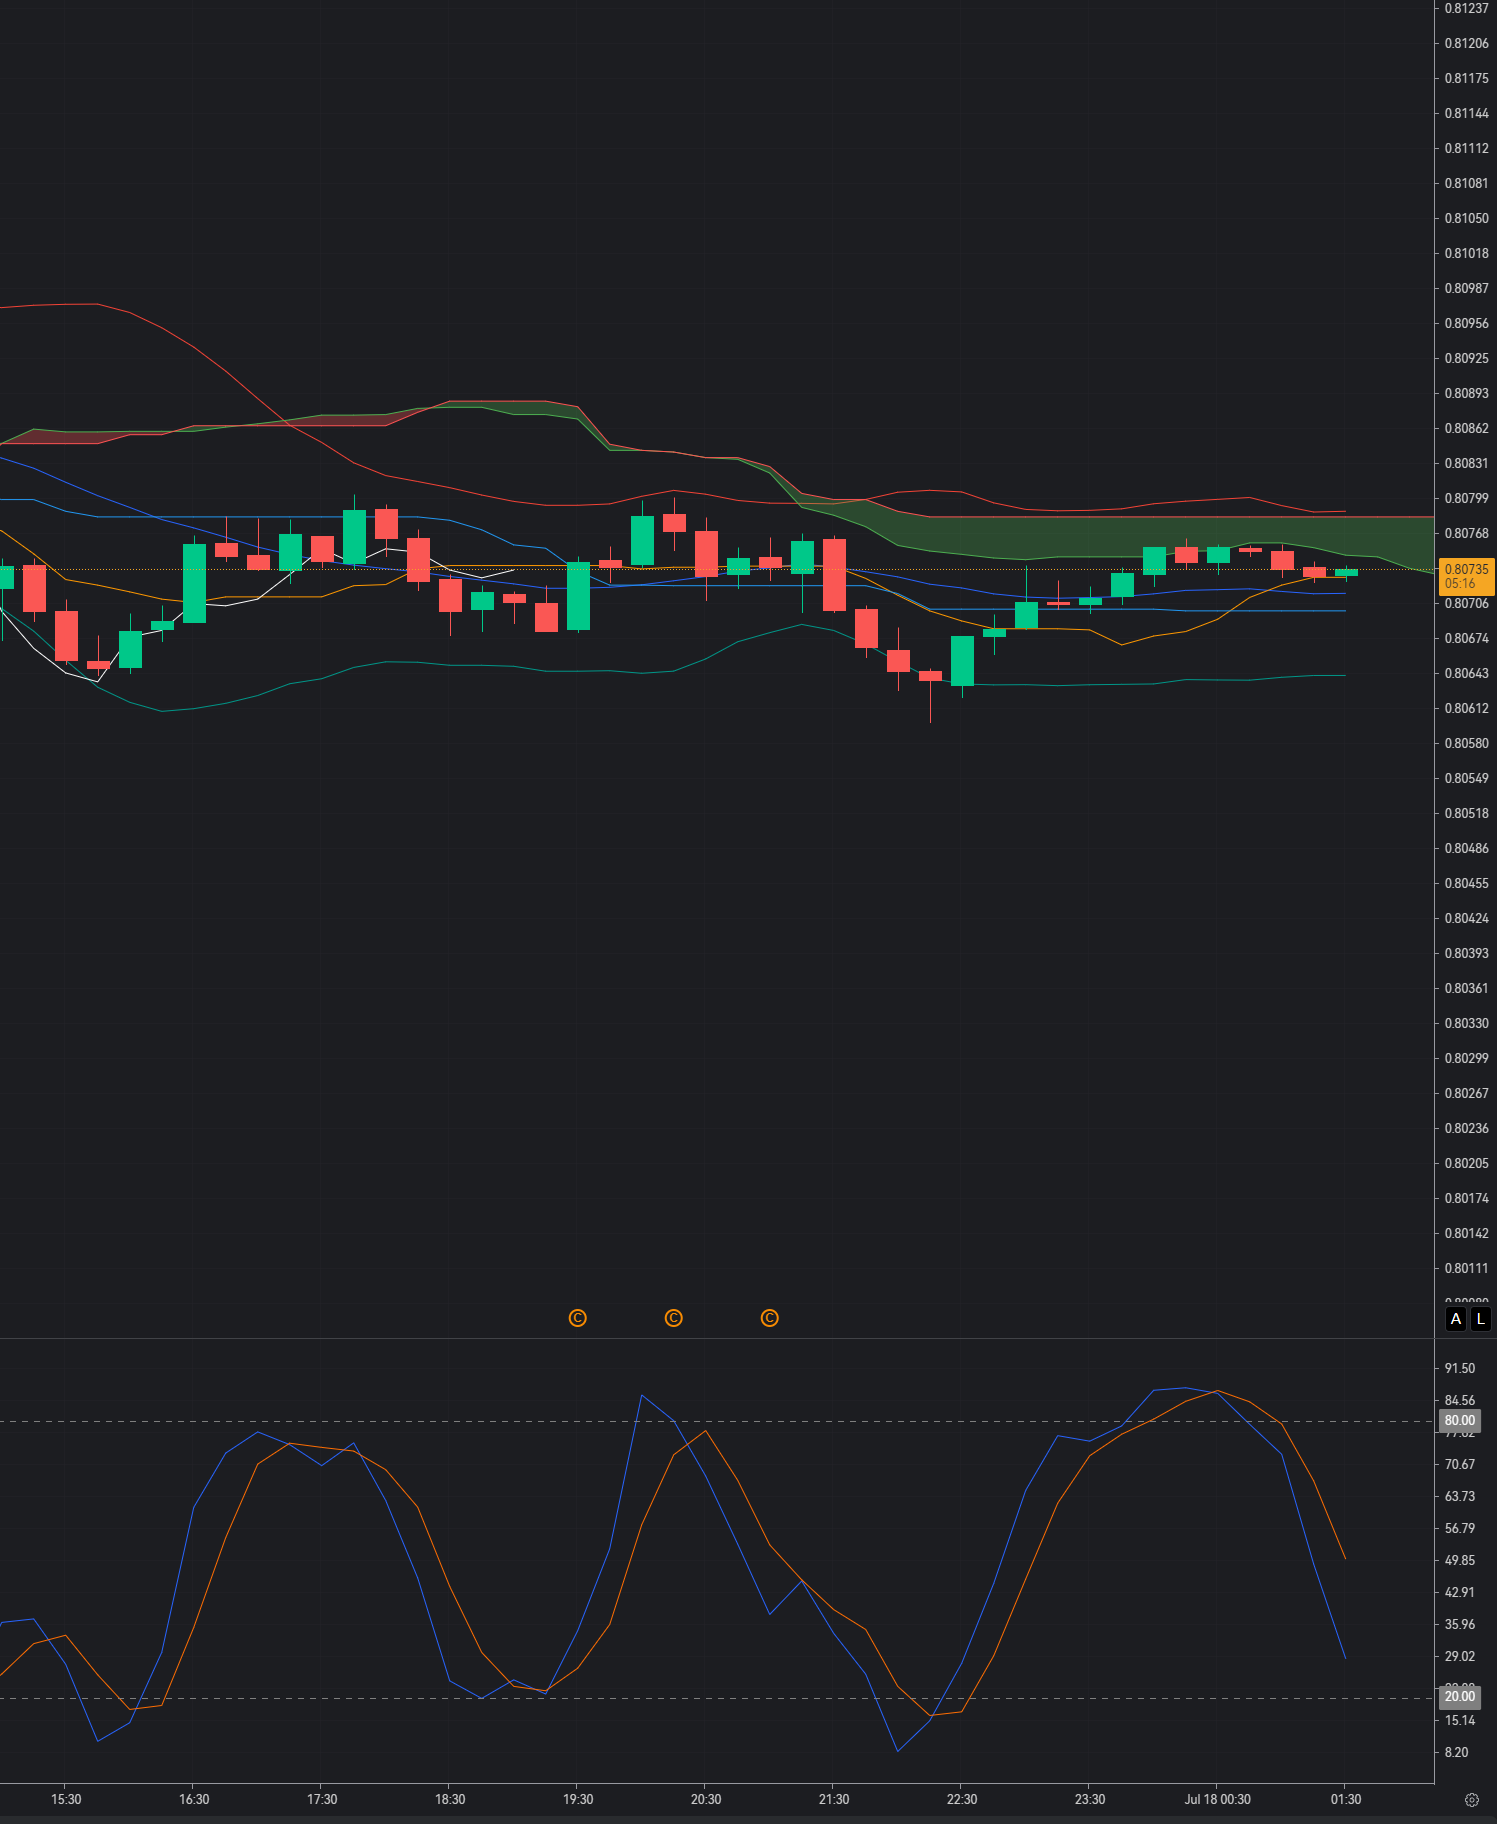Open the event marker between 20:30 and 21:30
The width and height of the screenshot is (1497, 1824).
point(769,1318)
